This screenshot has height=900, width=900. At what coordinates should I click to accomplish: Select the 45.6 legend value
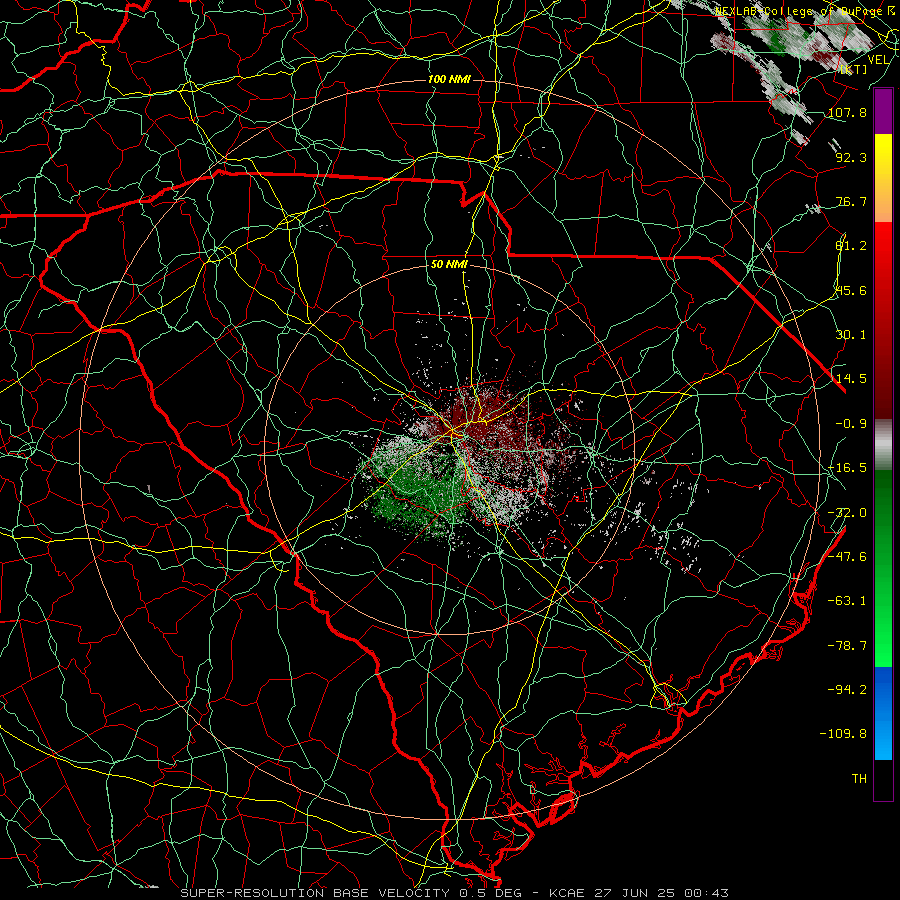coord(851,290)
